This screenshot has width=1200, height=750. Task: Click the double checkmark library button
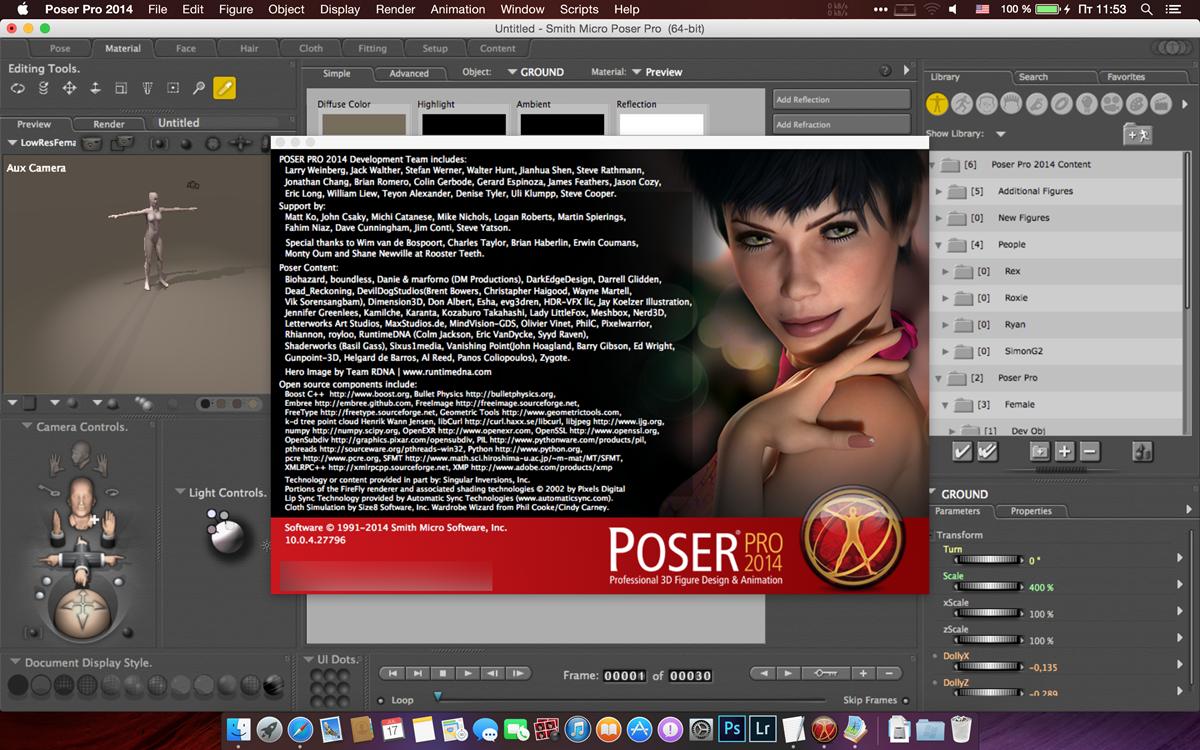986,452
